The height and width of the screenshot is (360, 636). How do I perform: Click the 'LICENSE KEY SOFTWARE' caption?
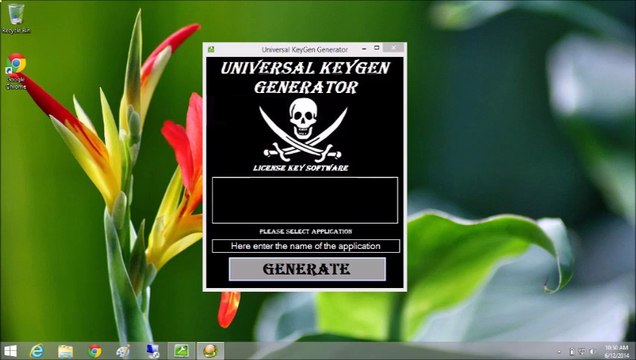tap(301, 168)
